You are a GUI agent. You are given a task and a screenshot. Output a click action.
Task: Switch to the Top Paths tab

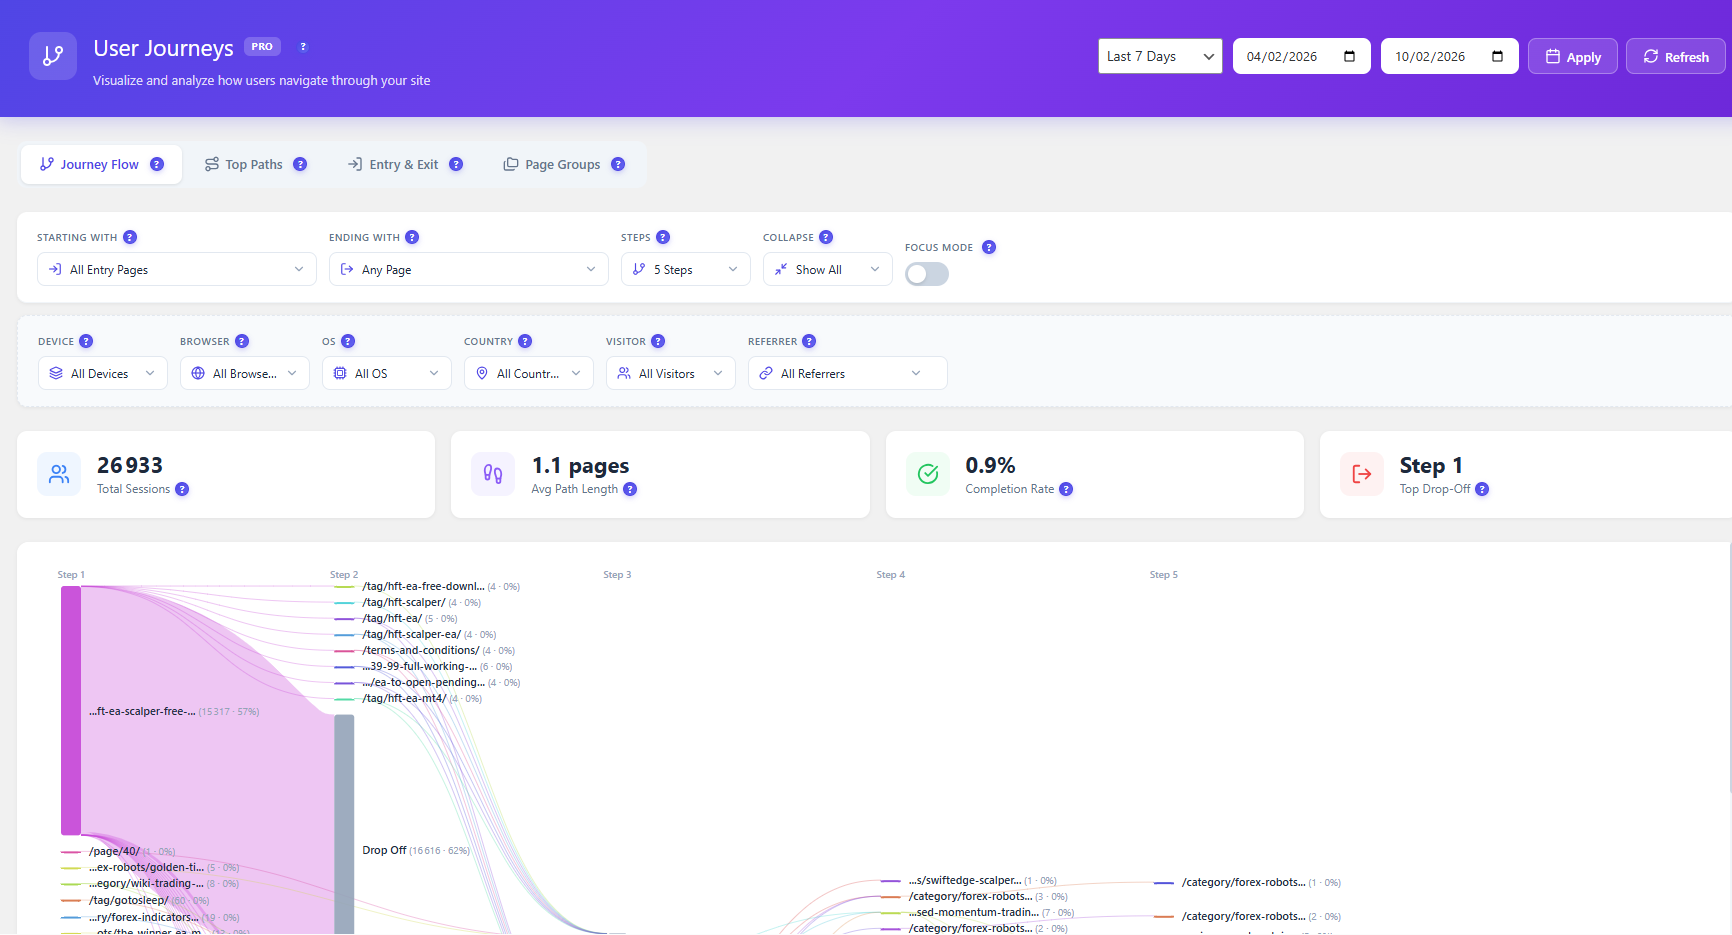pos(255,164)
